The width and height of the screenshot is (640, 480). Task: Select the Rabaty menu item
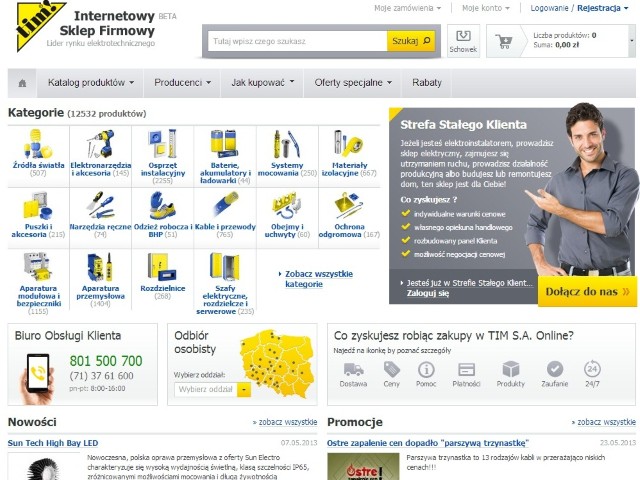[x=427, y=83]
